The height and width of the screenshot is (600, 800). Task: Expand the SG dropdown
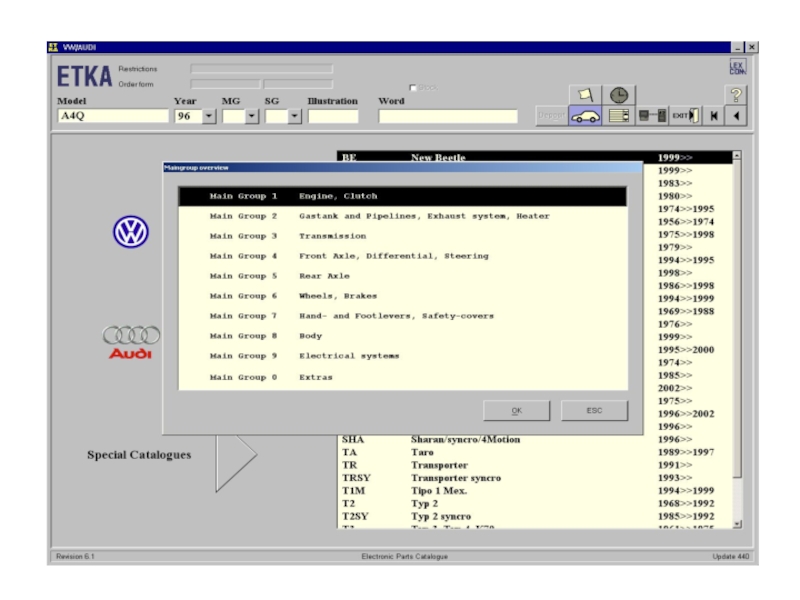pos(294,116)
